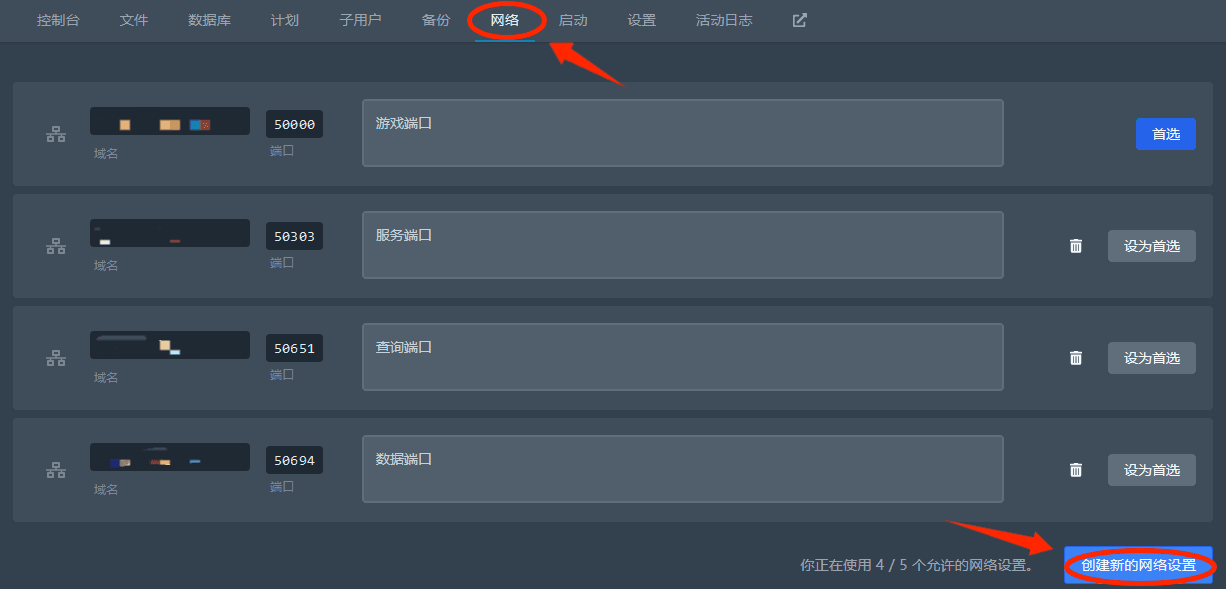Open the external link icon in navigation
The width and height of the screenshot is (1226, 589).
800,20
